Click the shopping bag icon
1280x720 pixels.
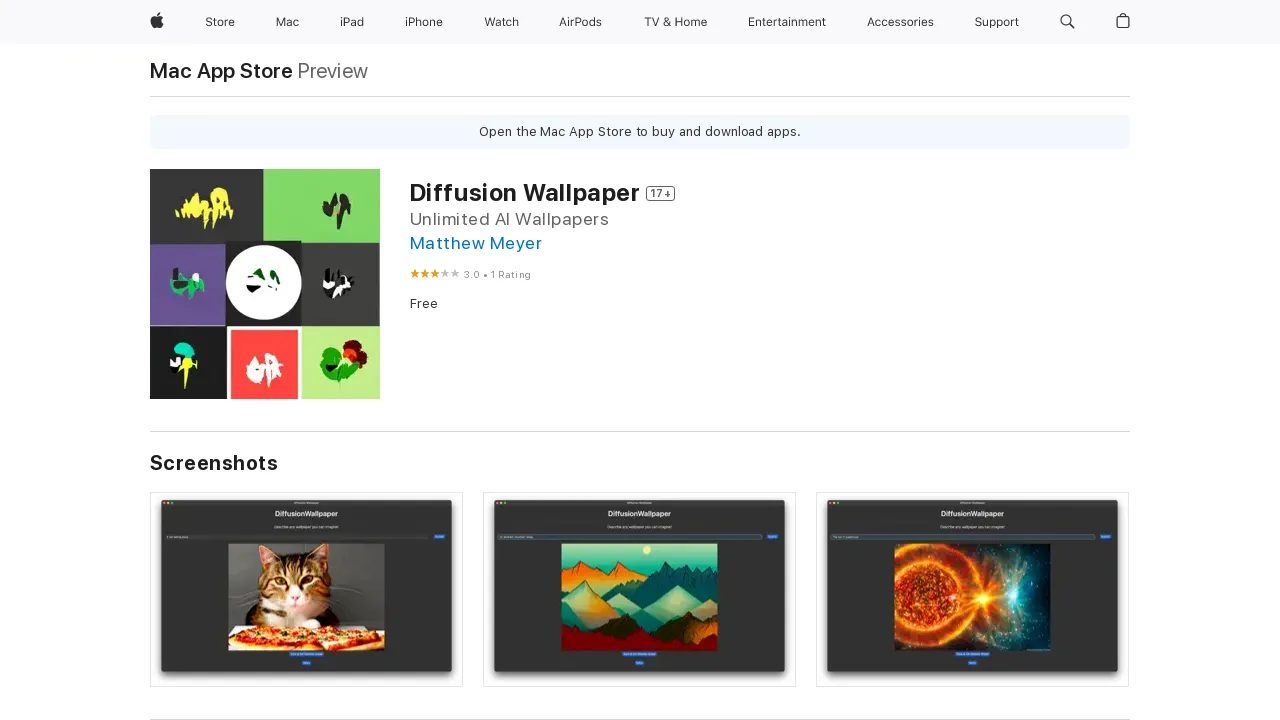[1122, 21]
